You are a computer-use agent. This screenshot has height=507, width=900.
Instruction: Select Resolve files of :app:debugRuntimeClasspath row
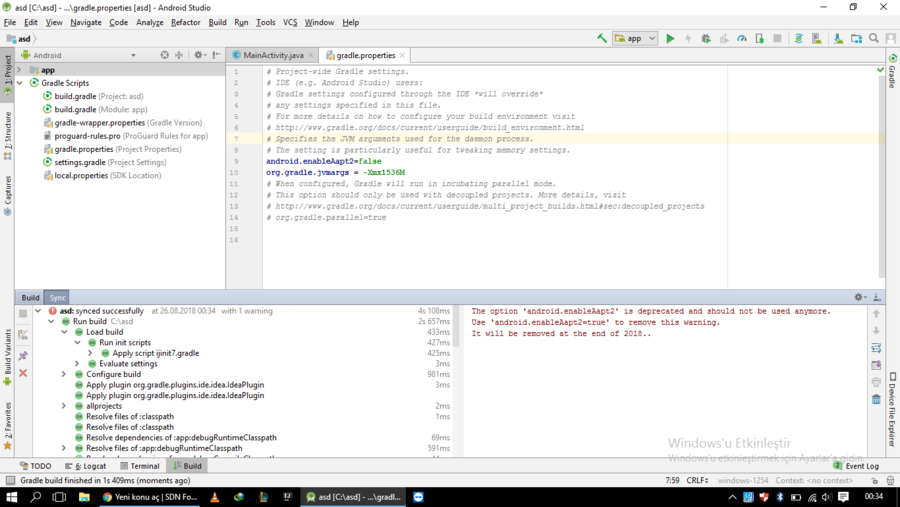coord(164,448)
